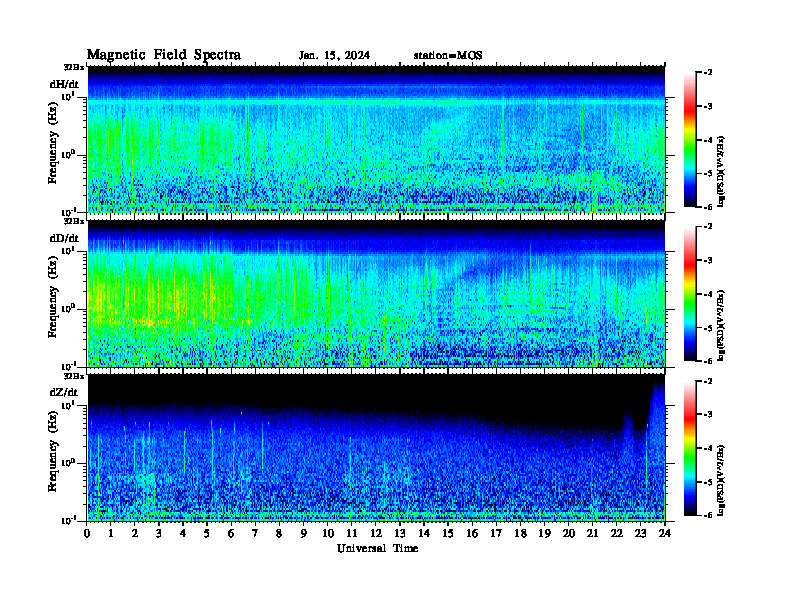Click hour '0' on Universal Time axis

coord(87,533)
